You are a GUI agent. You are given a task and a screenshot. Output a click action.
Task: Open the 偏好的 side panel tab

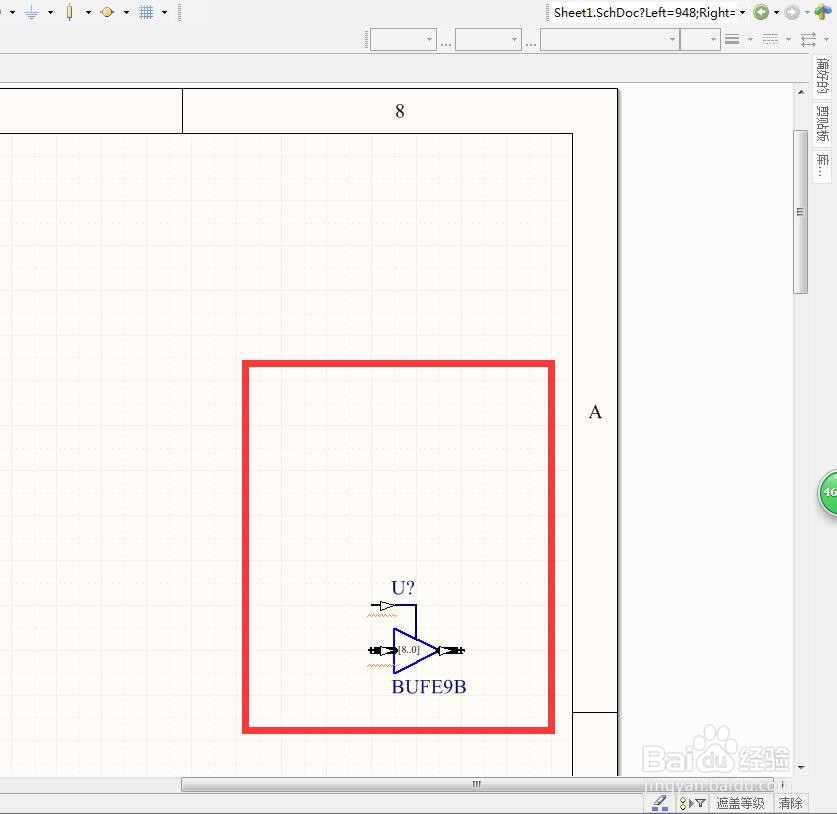pyautogui.click(x=822, y=76)
